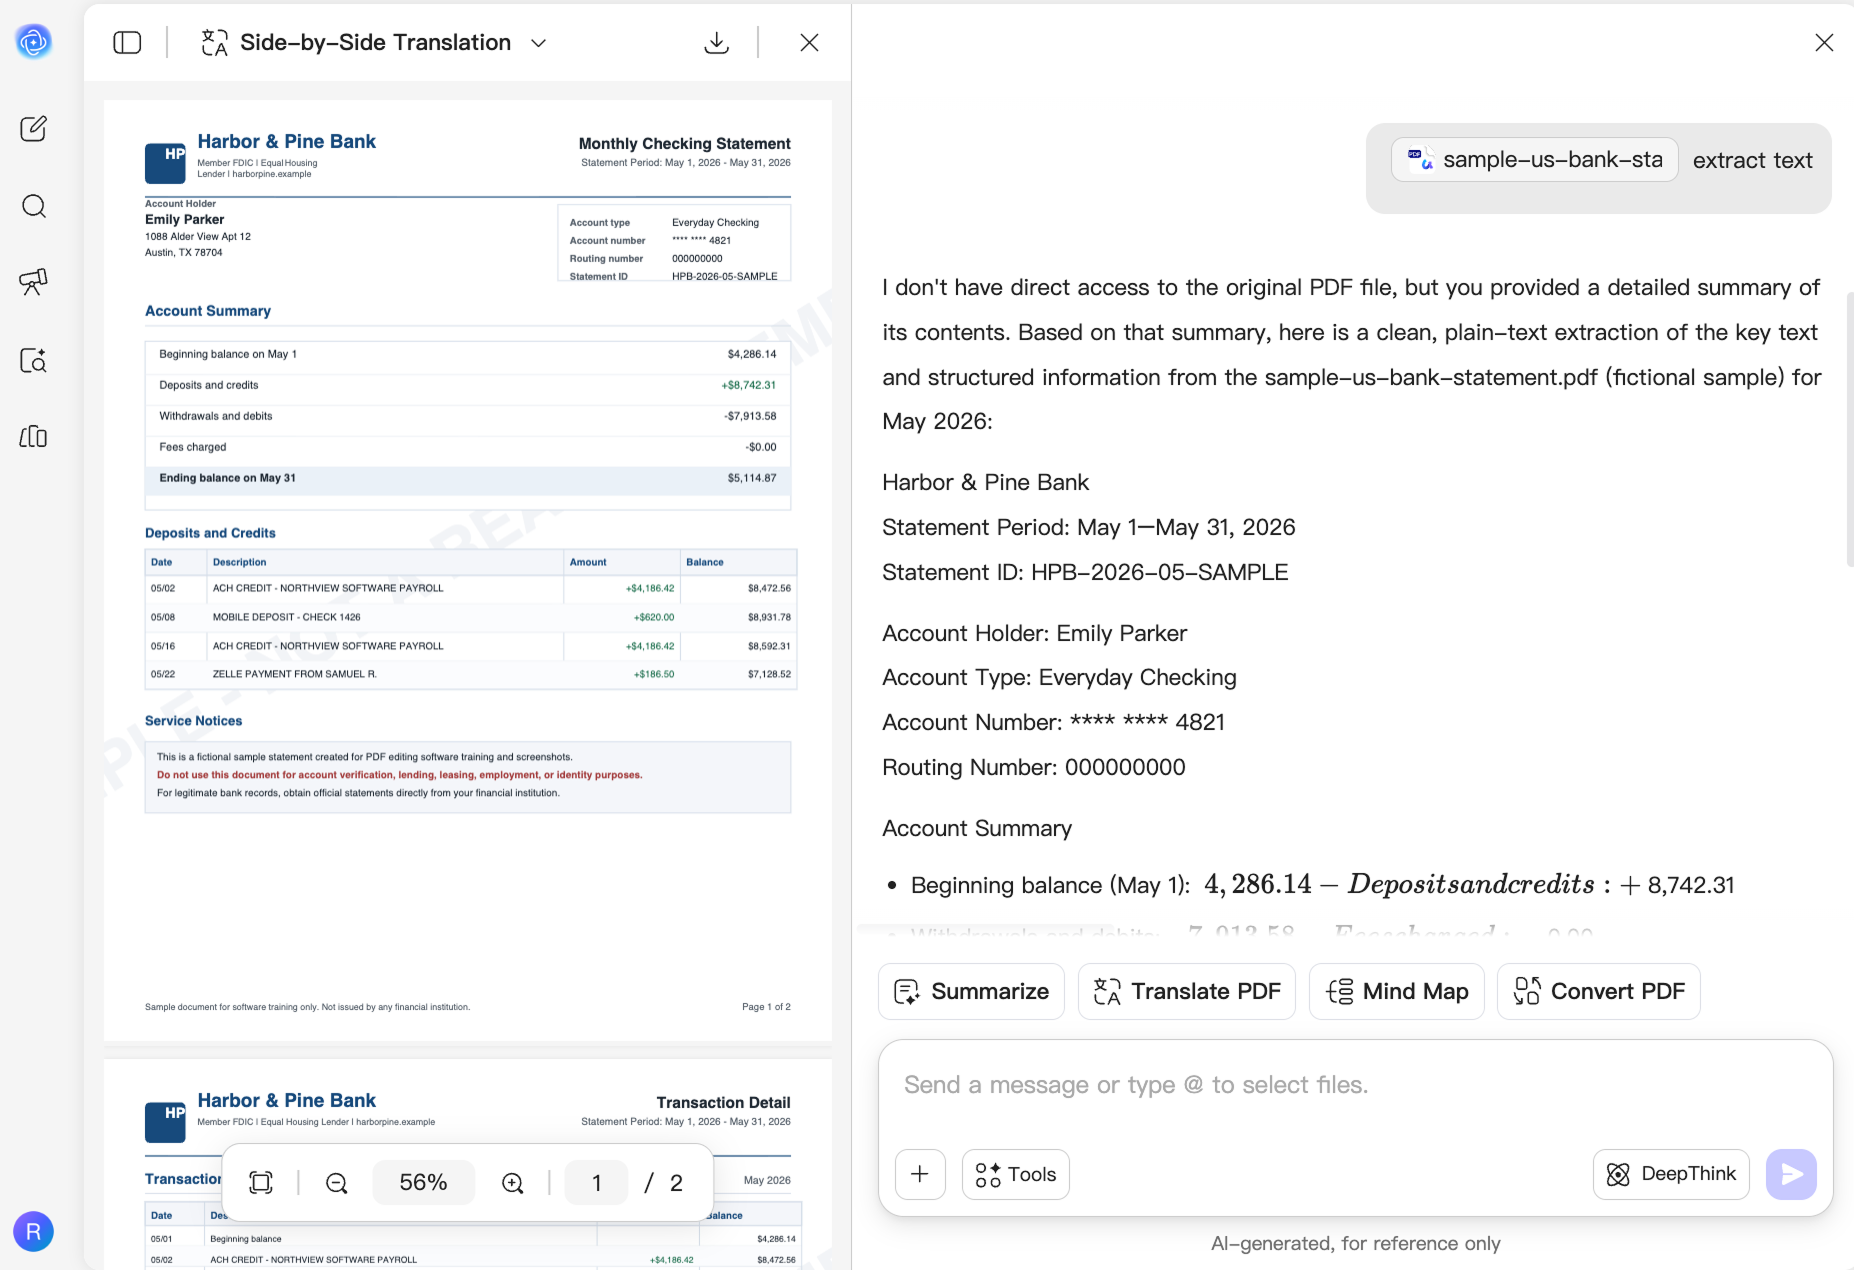Click the Mind Map button
Viewport: 1854px width, 1270px height.
click(x=1397, y=991)
